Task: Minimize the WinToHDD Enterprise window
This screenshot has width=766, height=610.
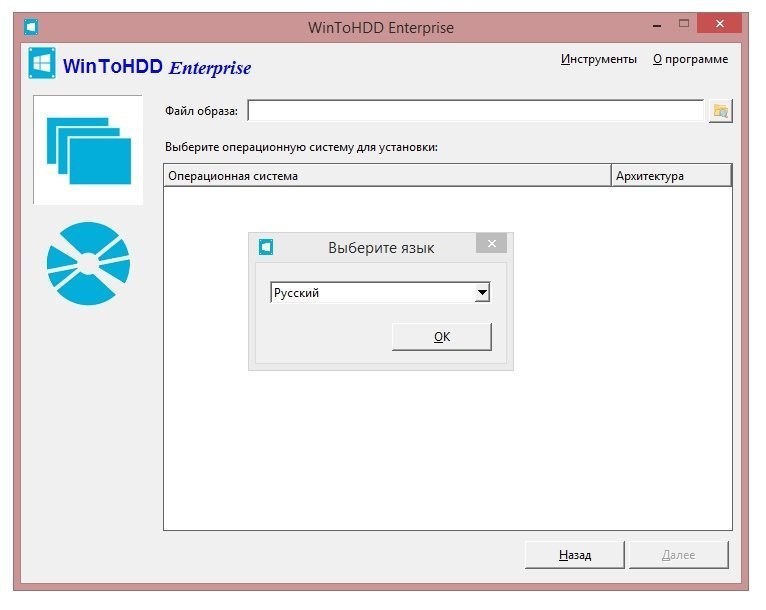Action: [x=657, y=24]
